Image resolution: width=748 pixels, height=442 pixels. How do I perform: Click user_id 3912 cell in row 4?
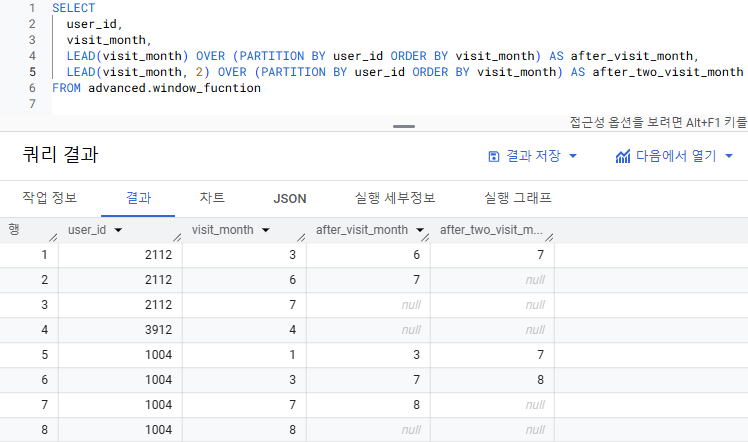point(158,329)
